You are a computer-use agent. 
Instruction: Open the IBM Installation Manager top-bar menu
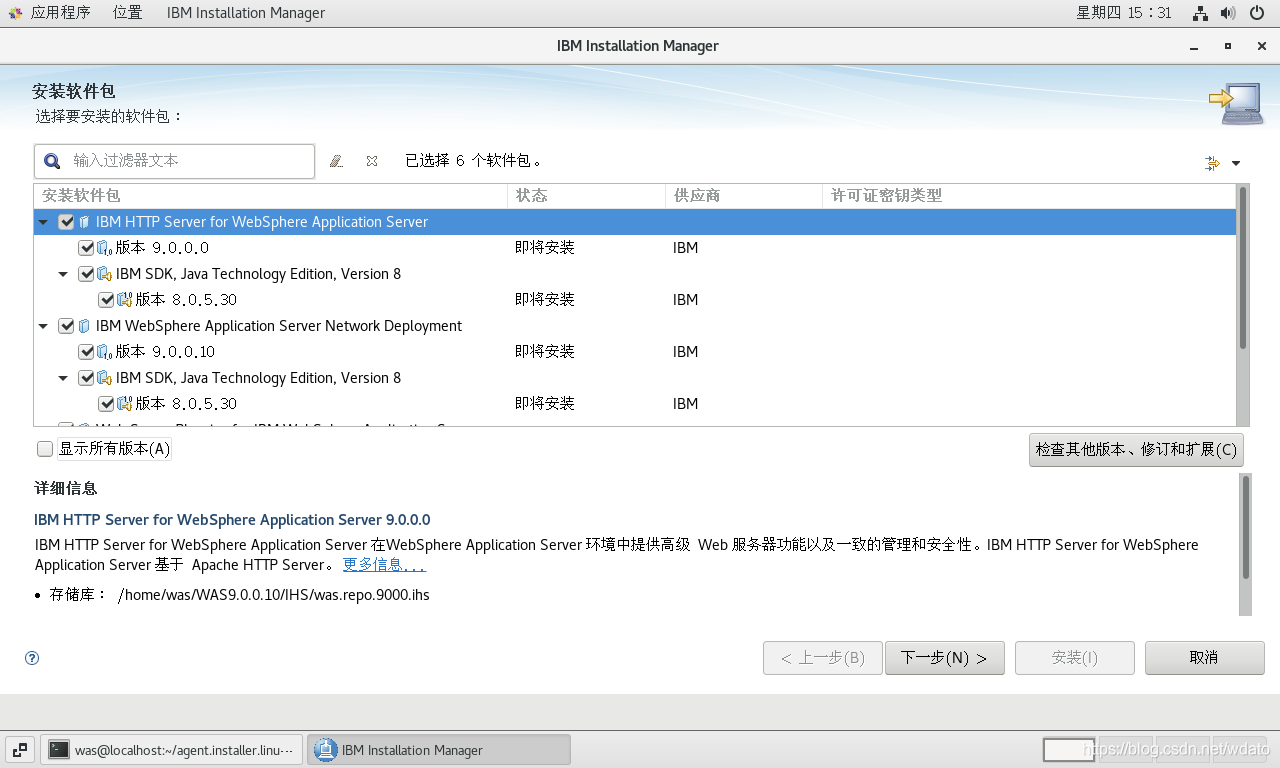pos(246,13)
